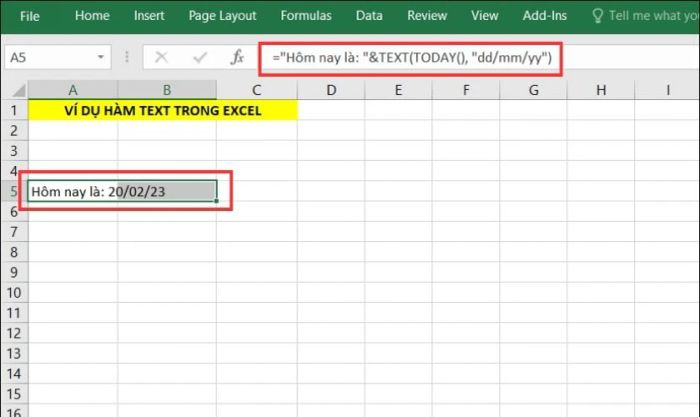
Task: Switch to the Home ribbon tab
Action: pyautogui.click(x=92, y=16)
